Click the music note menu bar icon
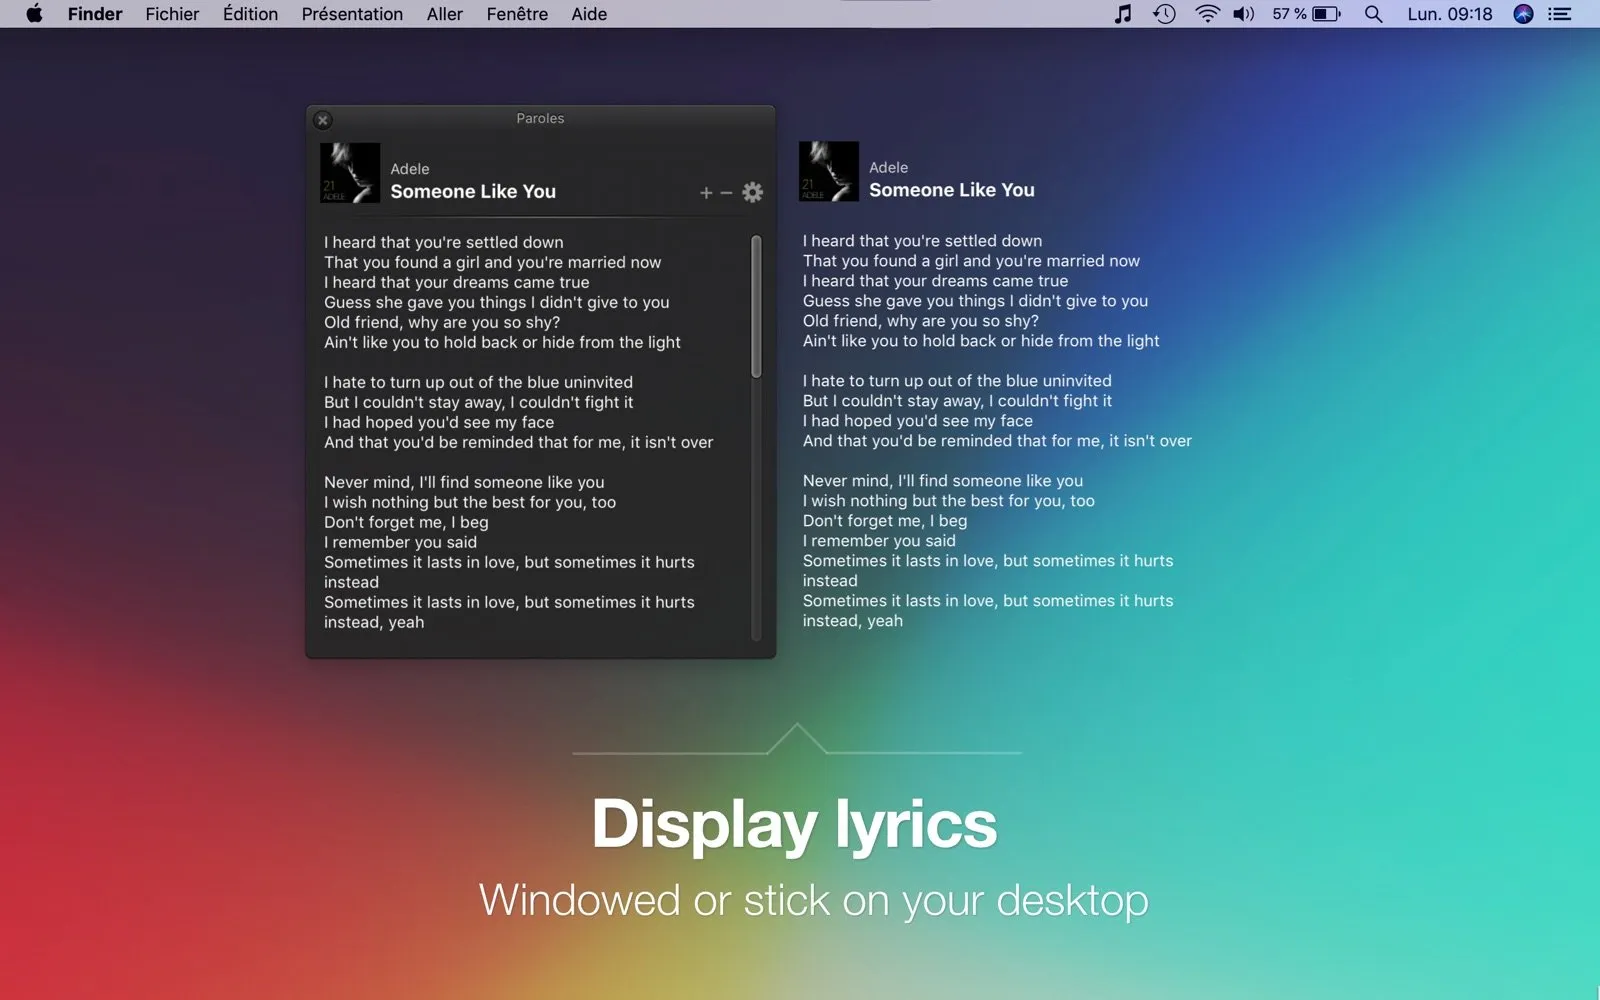1600x1000 pixels. 1123,14
